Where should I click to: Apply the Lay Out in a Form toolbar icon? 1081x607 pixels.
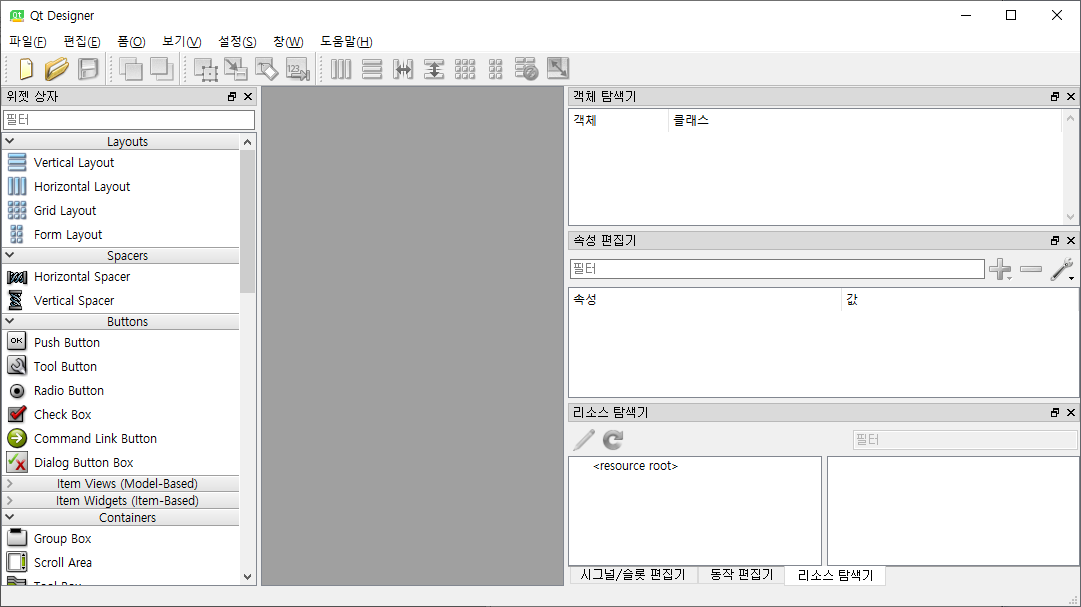(496, 69)
